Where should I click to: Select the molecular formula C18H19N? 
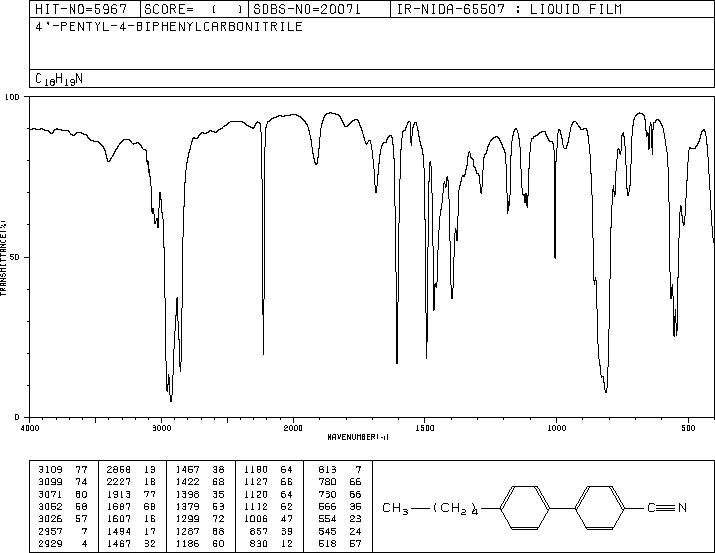[59, 79]
